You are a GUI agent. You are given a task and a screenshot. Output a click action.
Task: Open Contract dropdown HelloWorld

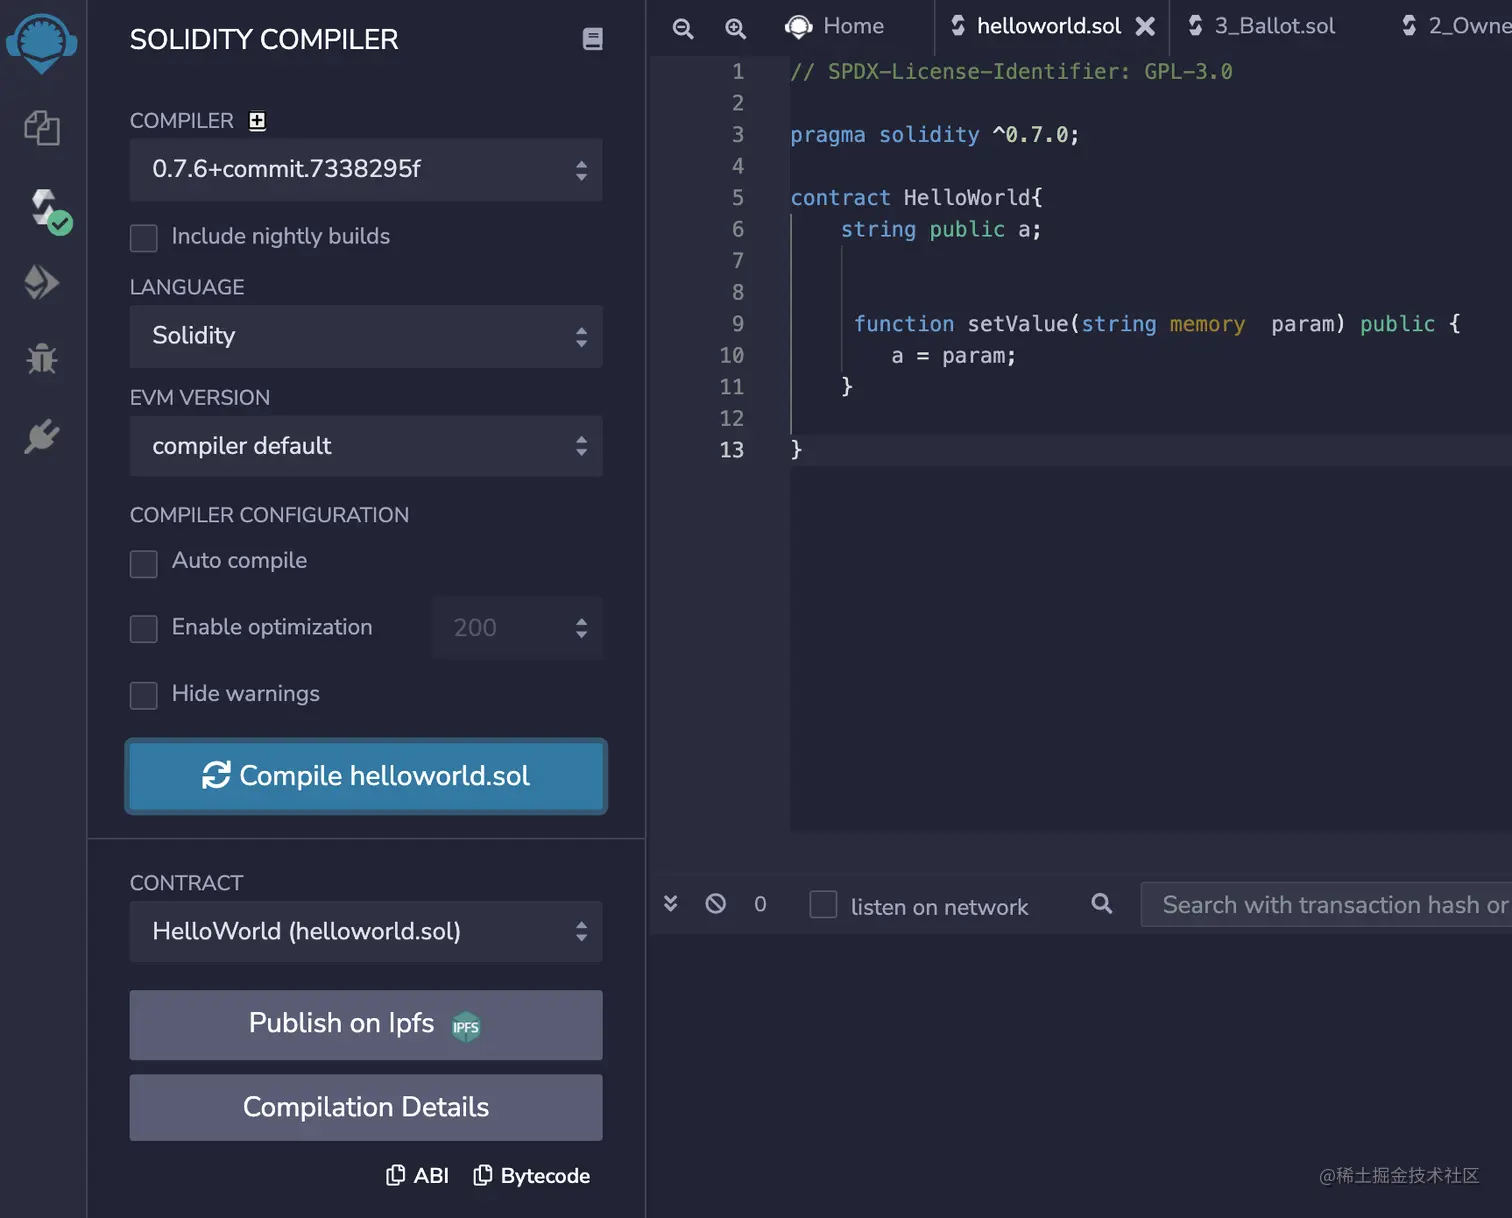point(366,932)
